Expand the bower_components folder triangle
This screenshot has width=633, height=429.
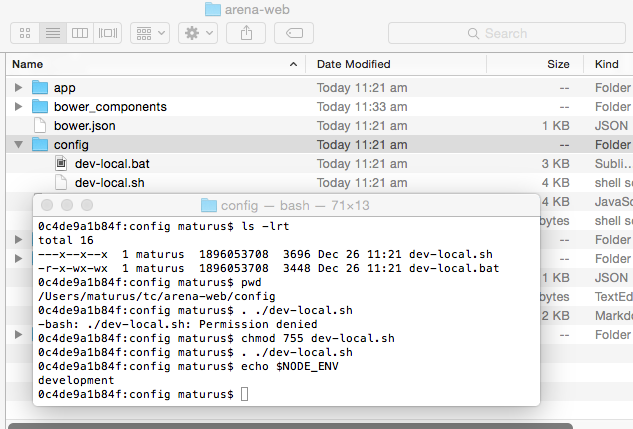(x=18, y=107)
